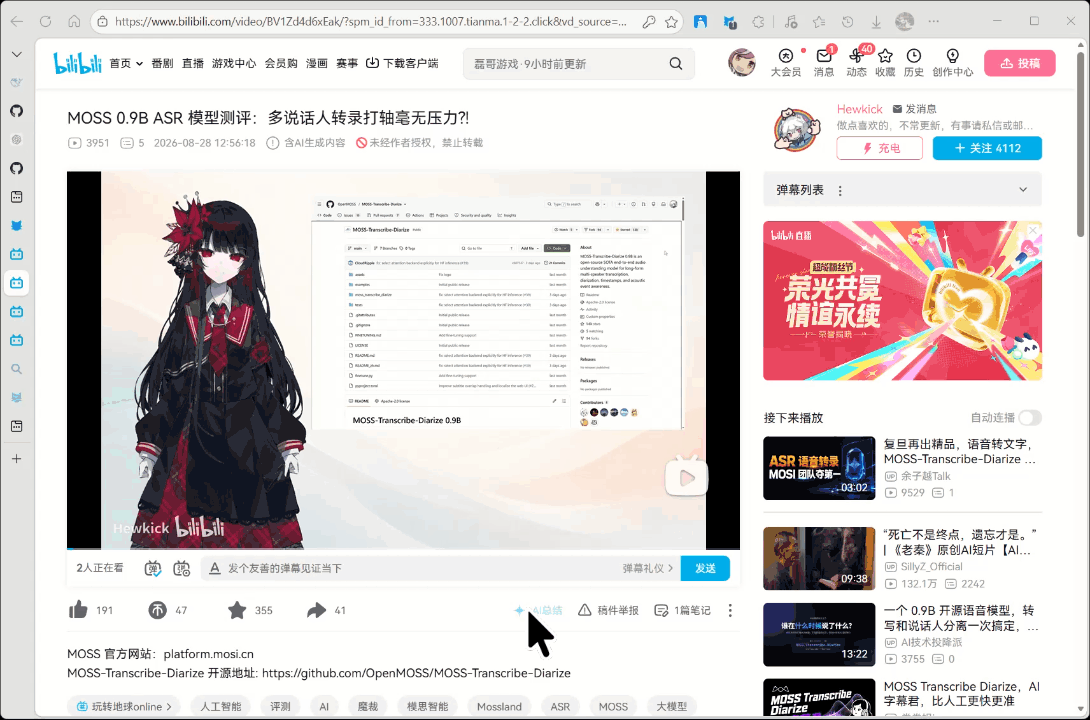This screenshot has height=720, width=1090.
Task: Click 玩转地球online tag
Action: (x=124, y=706)
